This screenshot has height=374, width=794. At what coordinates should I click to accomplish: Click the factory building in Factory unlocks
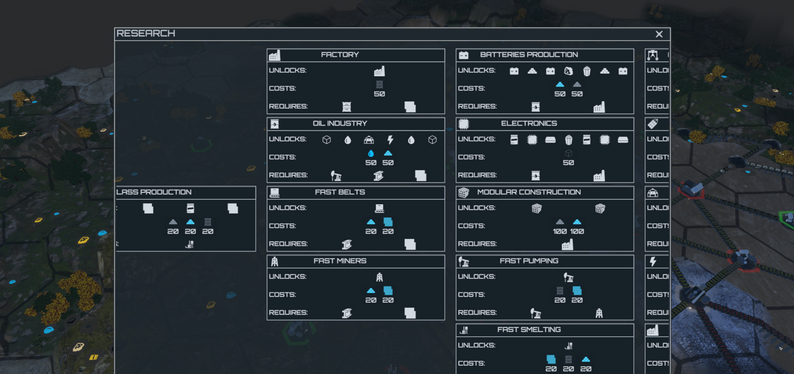[x=379, y=71]
